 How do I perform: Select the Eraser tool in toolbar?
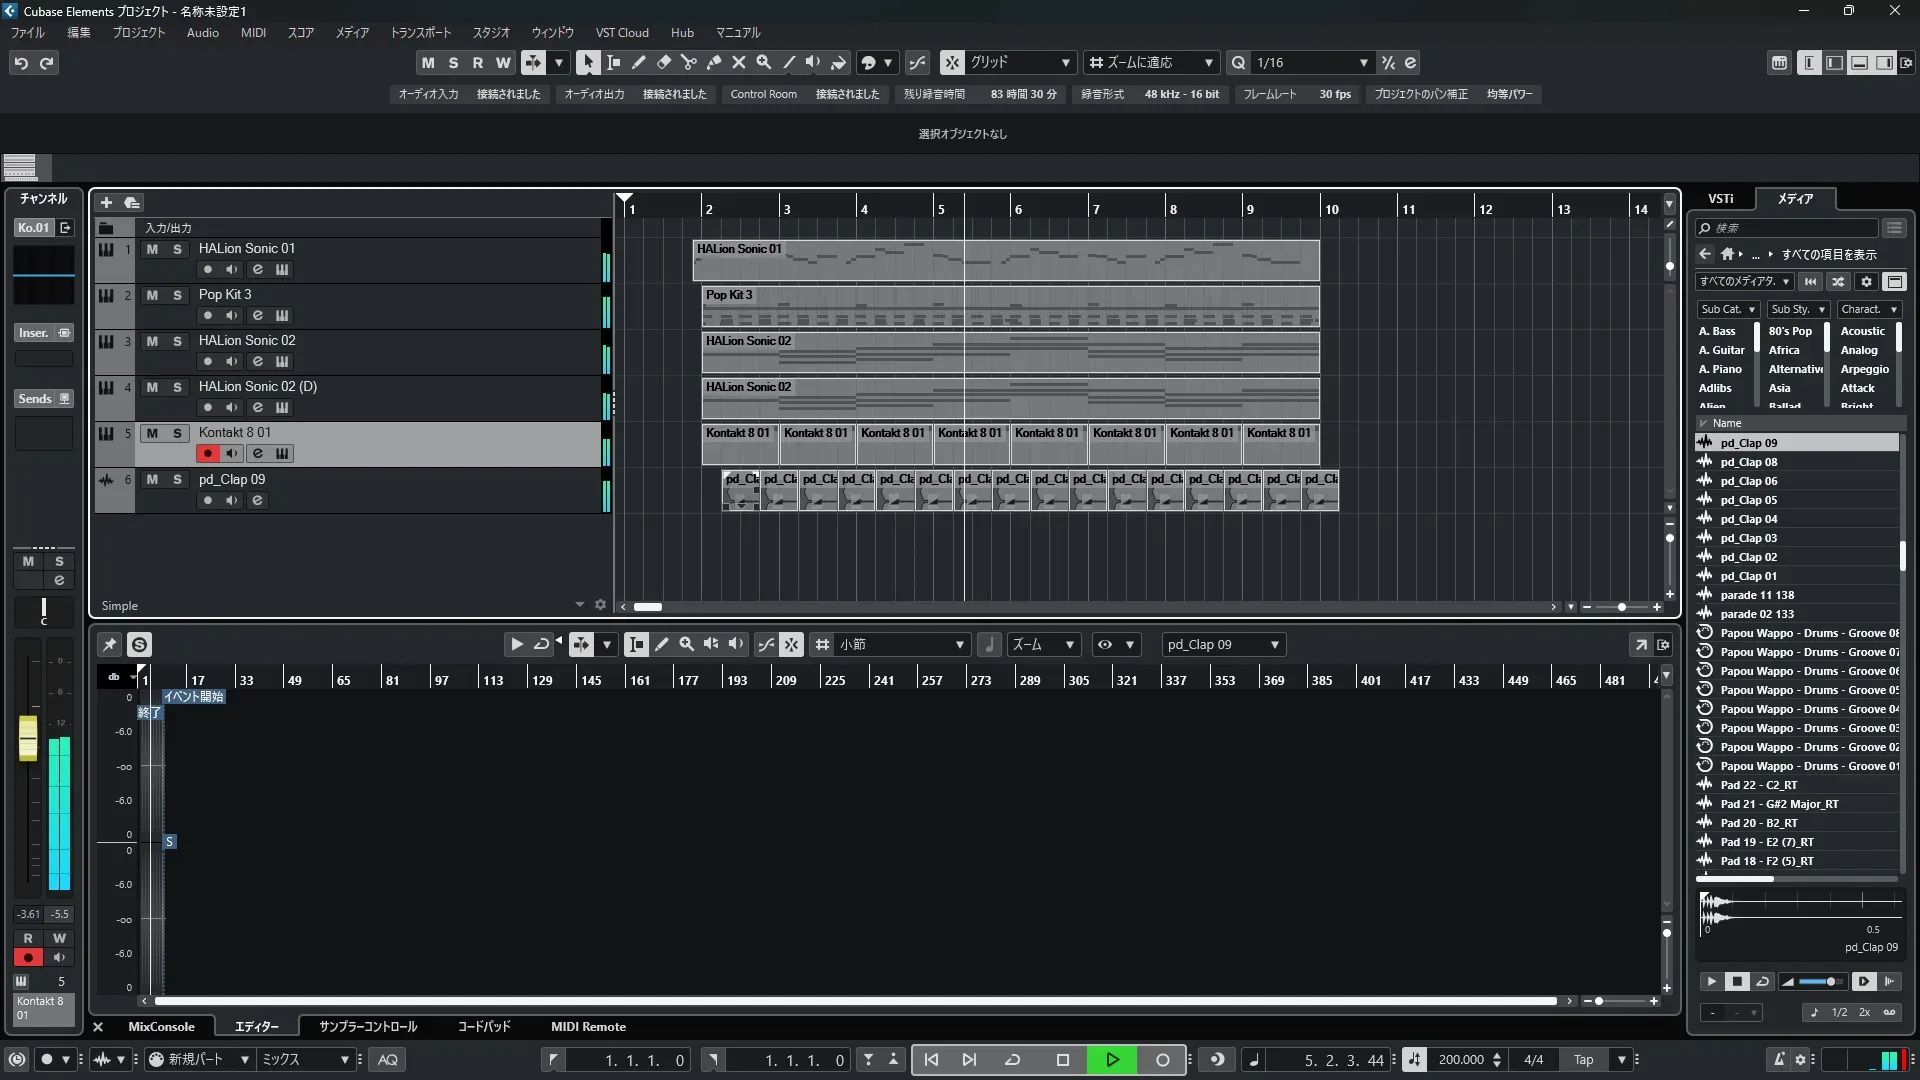(x=663, y=63)
